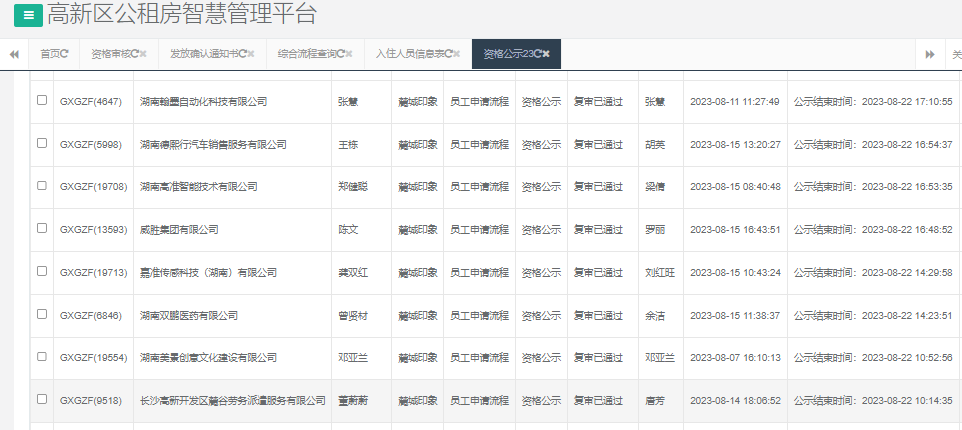Refresh the 发放确认通知书 tab via reload icon
This screenshot has height=430, width=962.
[x=242, y=54]
